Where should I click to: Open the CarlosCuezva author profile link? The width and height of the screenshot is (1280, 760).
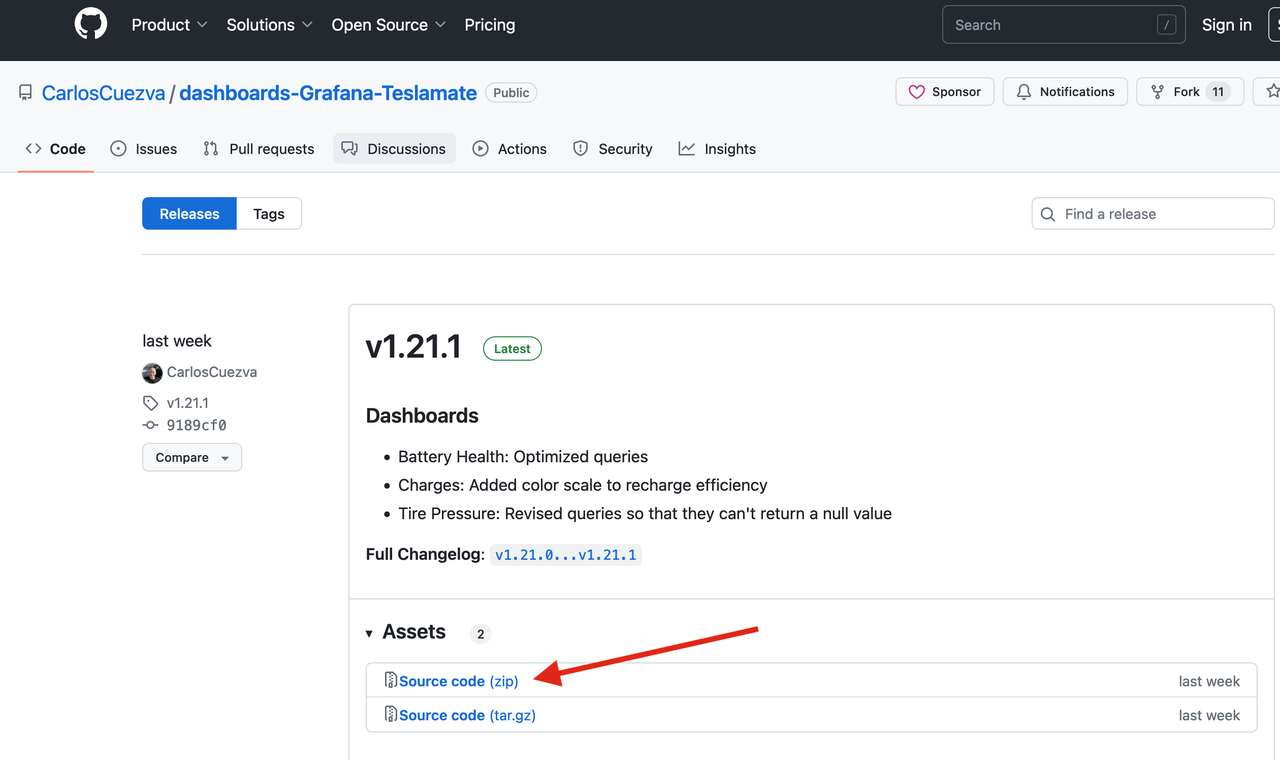212,372
